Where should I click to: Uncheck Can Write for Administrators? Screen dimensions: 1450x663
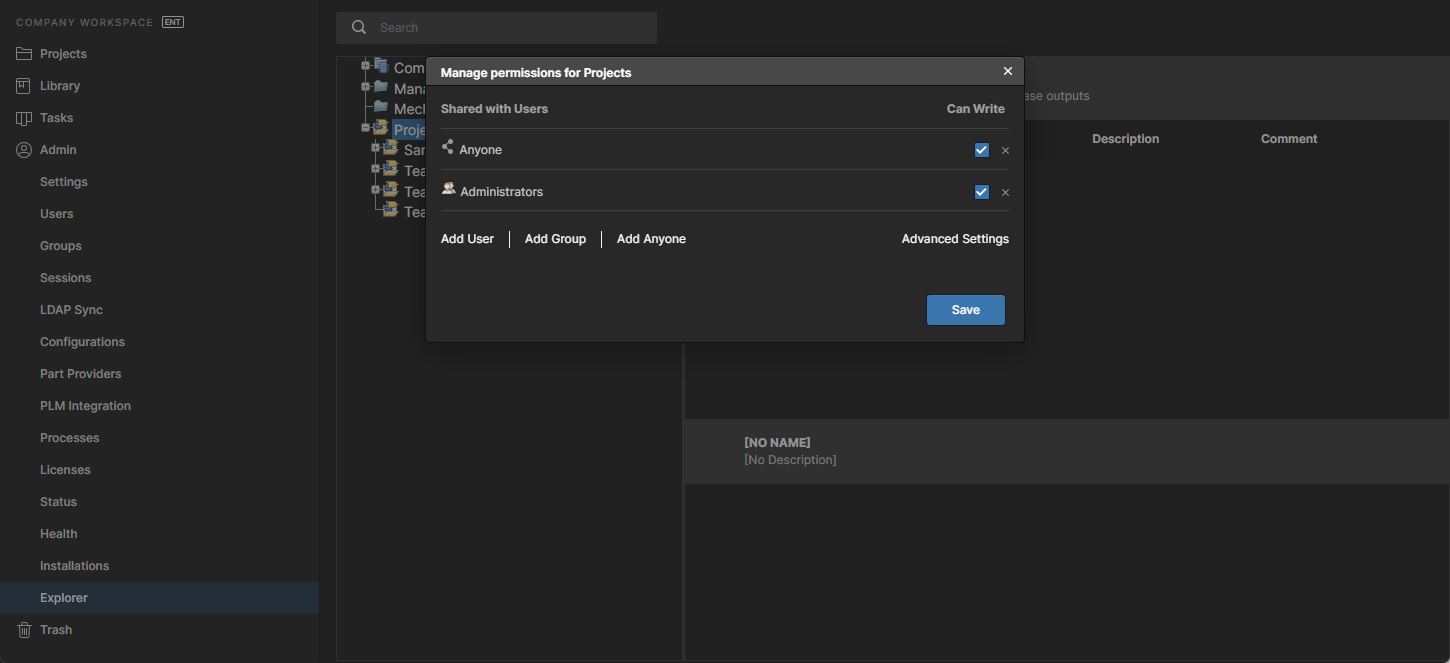(x=981, y=192)
